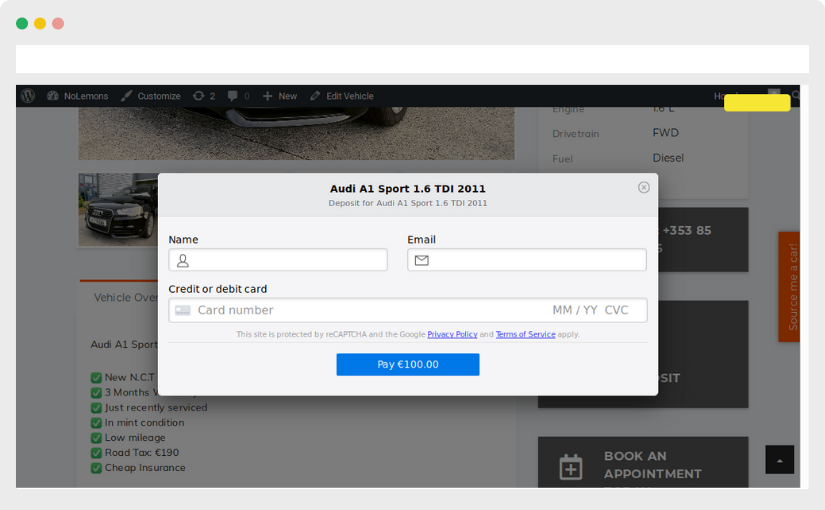Click the 'Low mileage' line
This screenshot has width=825, height=510.
[x=128, y=438]
